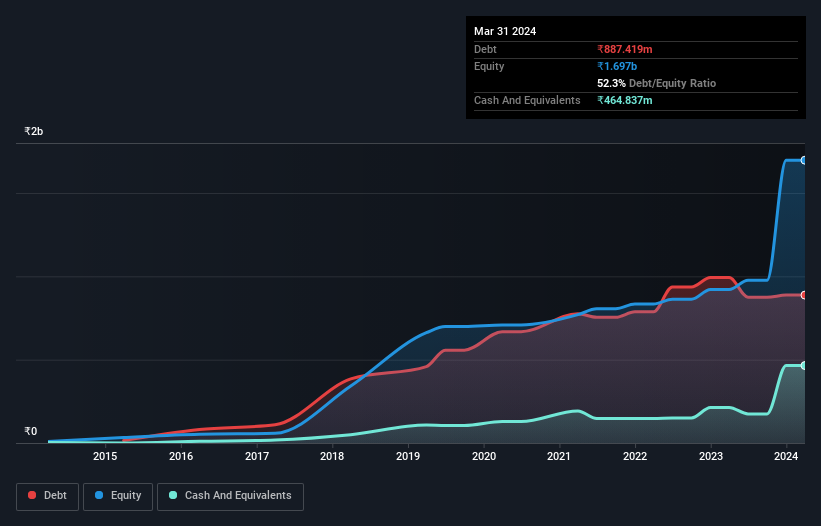Image resolution: width=821 pixels, height=526 pixels.
Task: Click the Equity label in tooltip
Action: pos(489,66)
